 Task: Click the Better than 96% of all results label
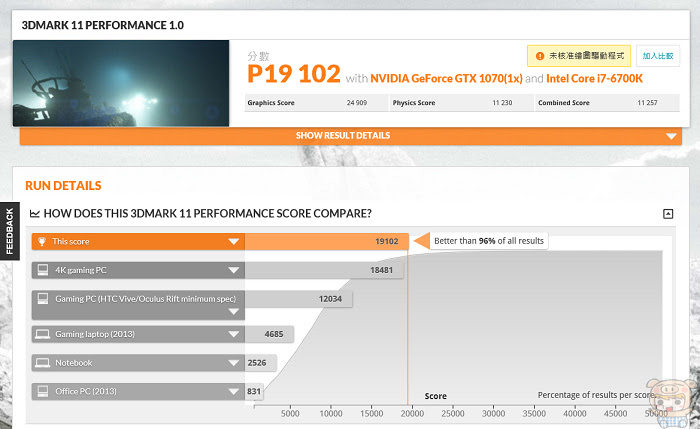pyautogui.click(x=489, y=241)
